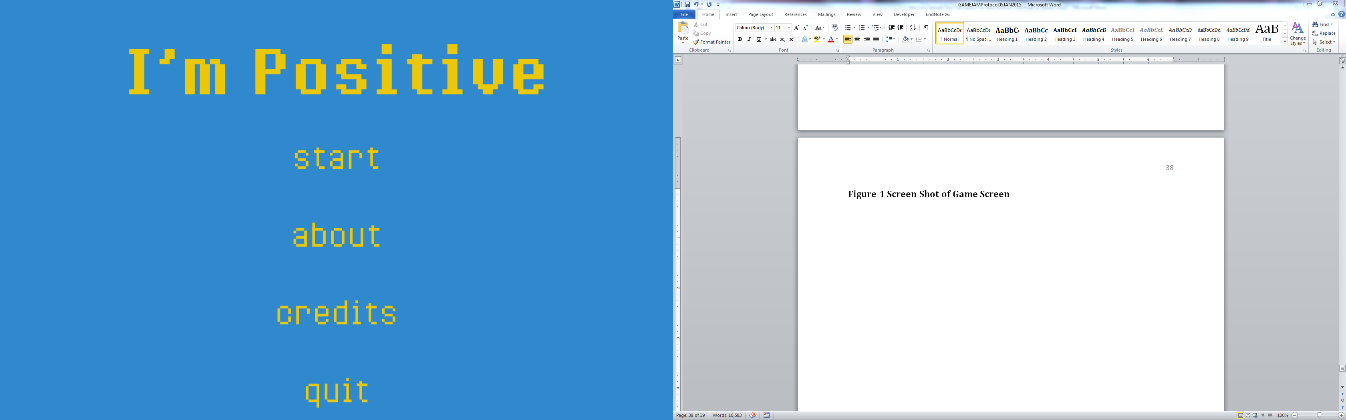Click Find in the Editing group
The height and width of the screenshot is (420, 1346).
point(1322,24)
